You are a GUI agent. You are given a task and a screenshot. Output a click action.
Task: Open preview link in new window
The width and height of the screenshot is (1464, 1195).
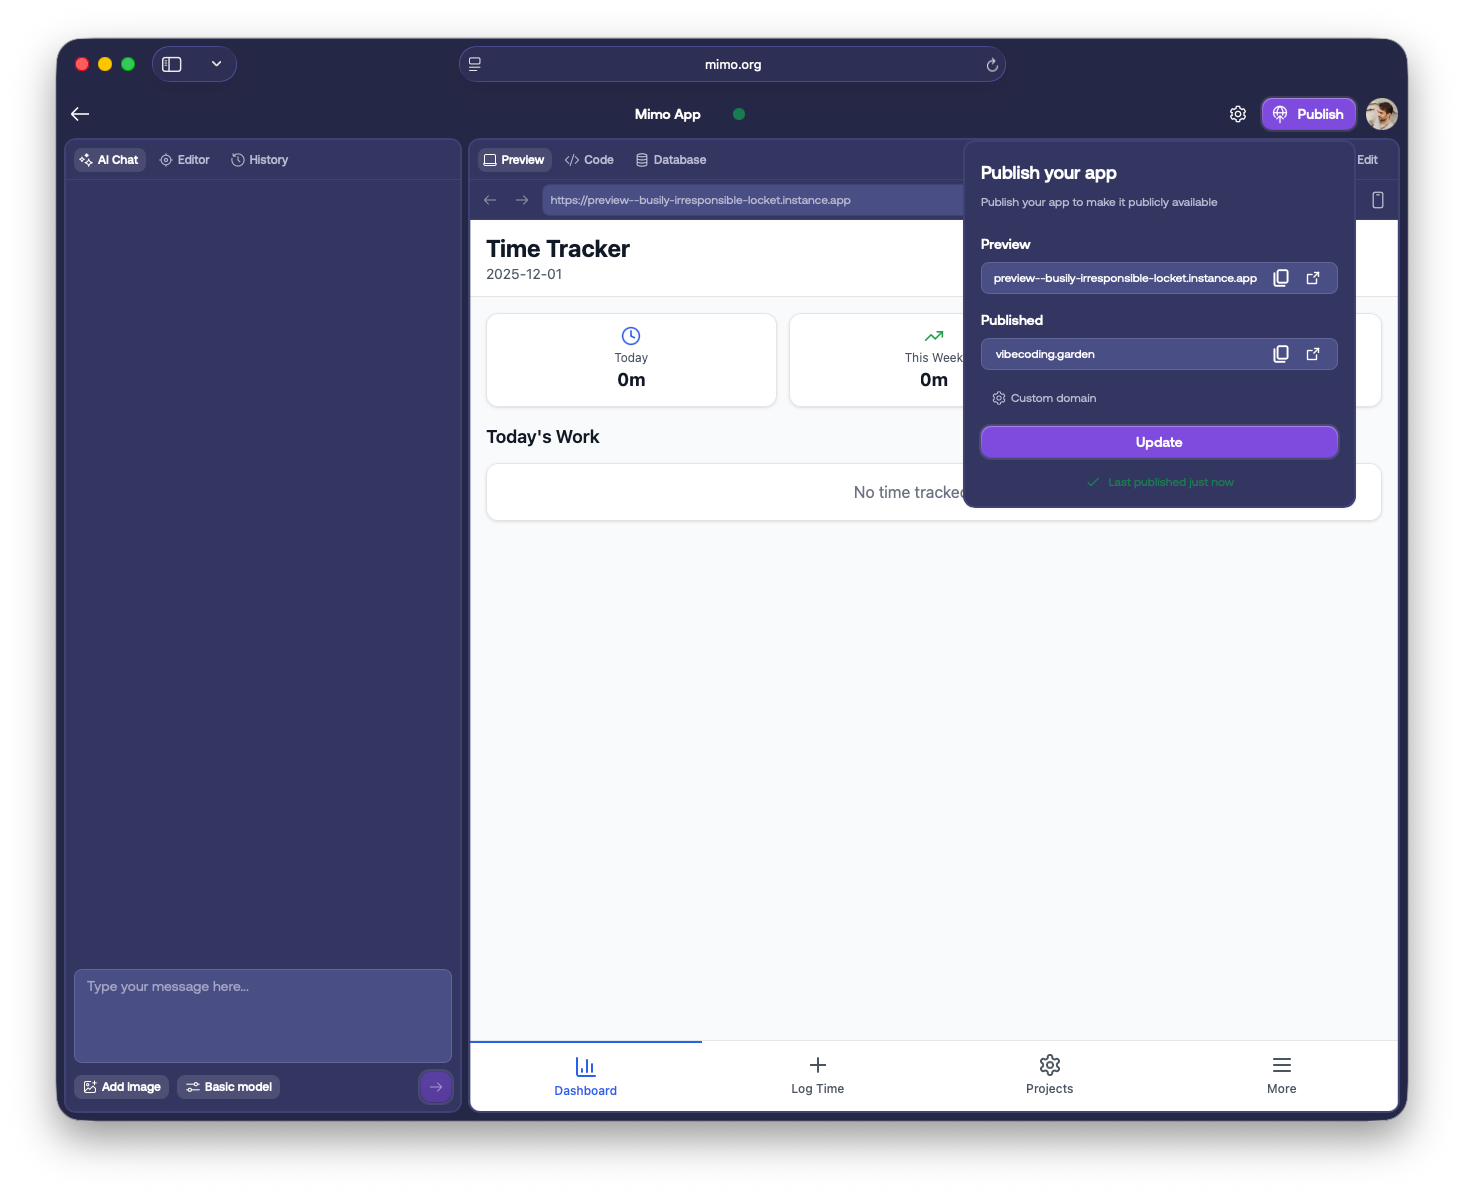[1313, 278]
